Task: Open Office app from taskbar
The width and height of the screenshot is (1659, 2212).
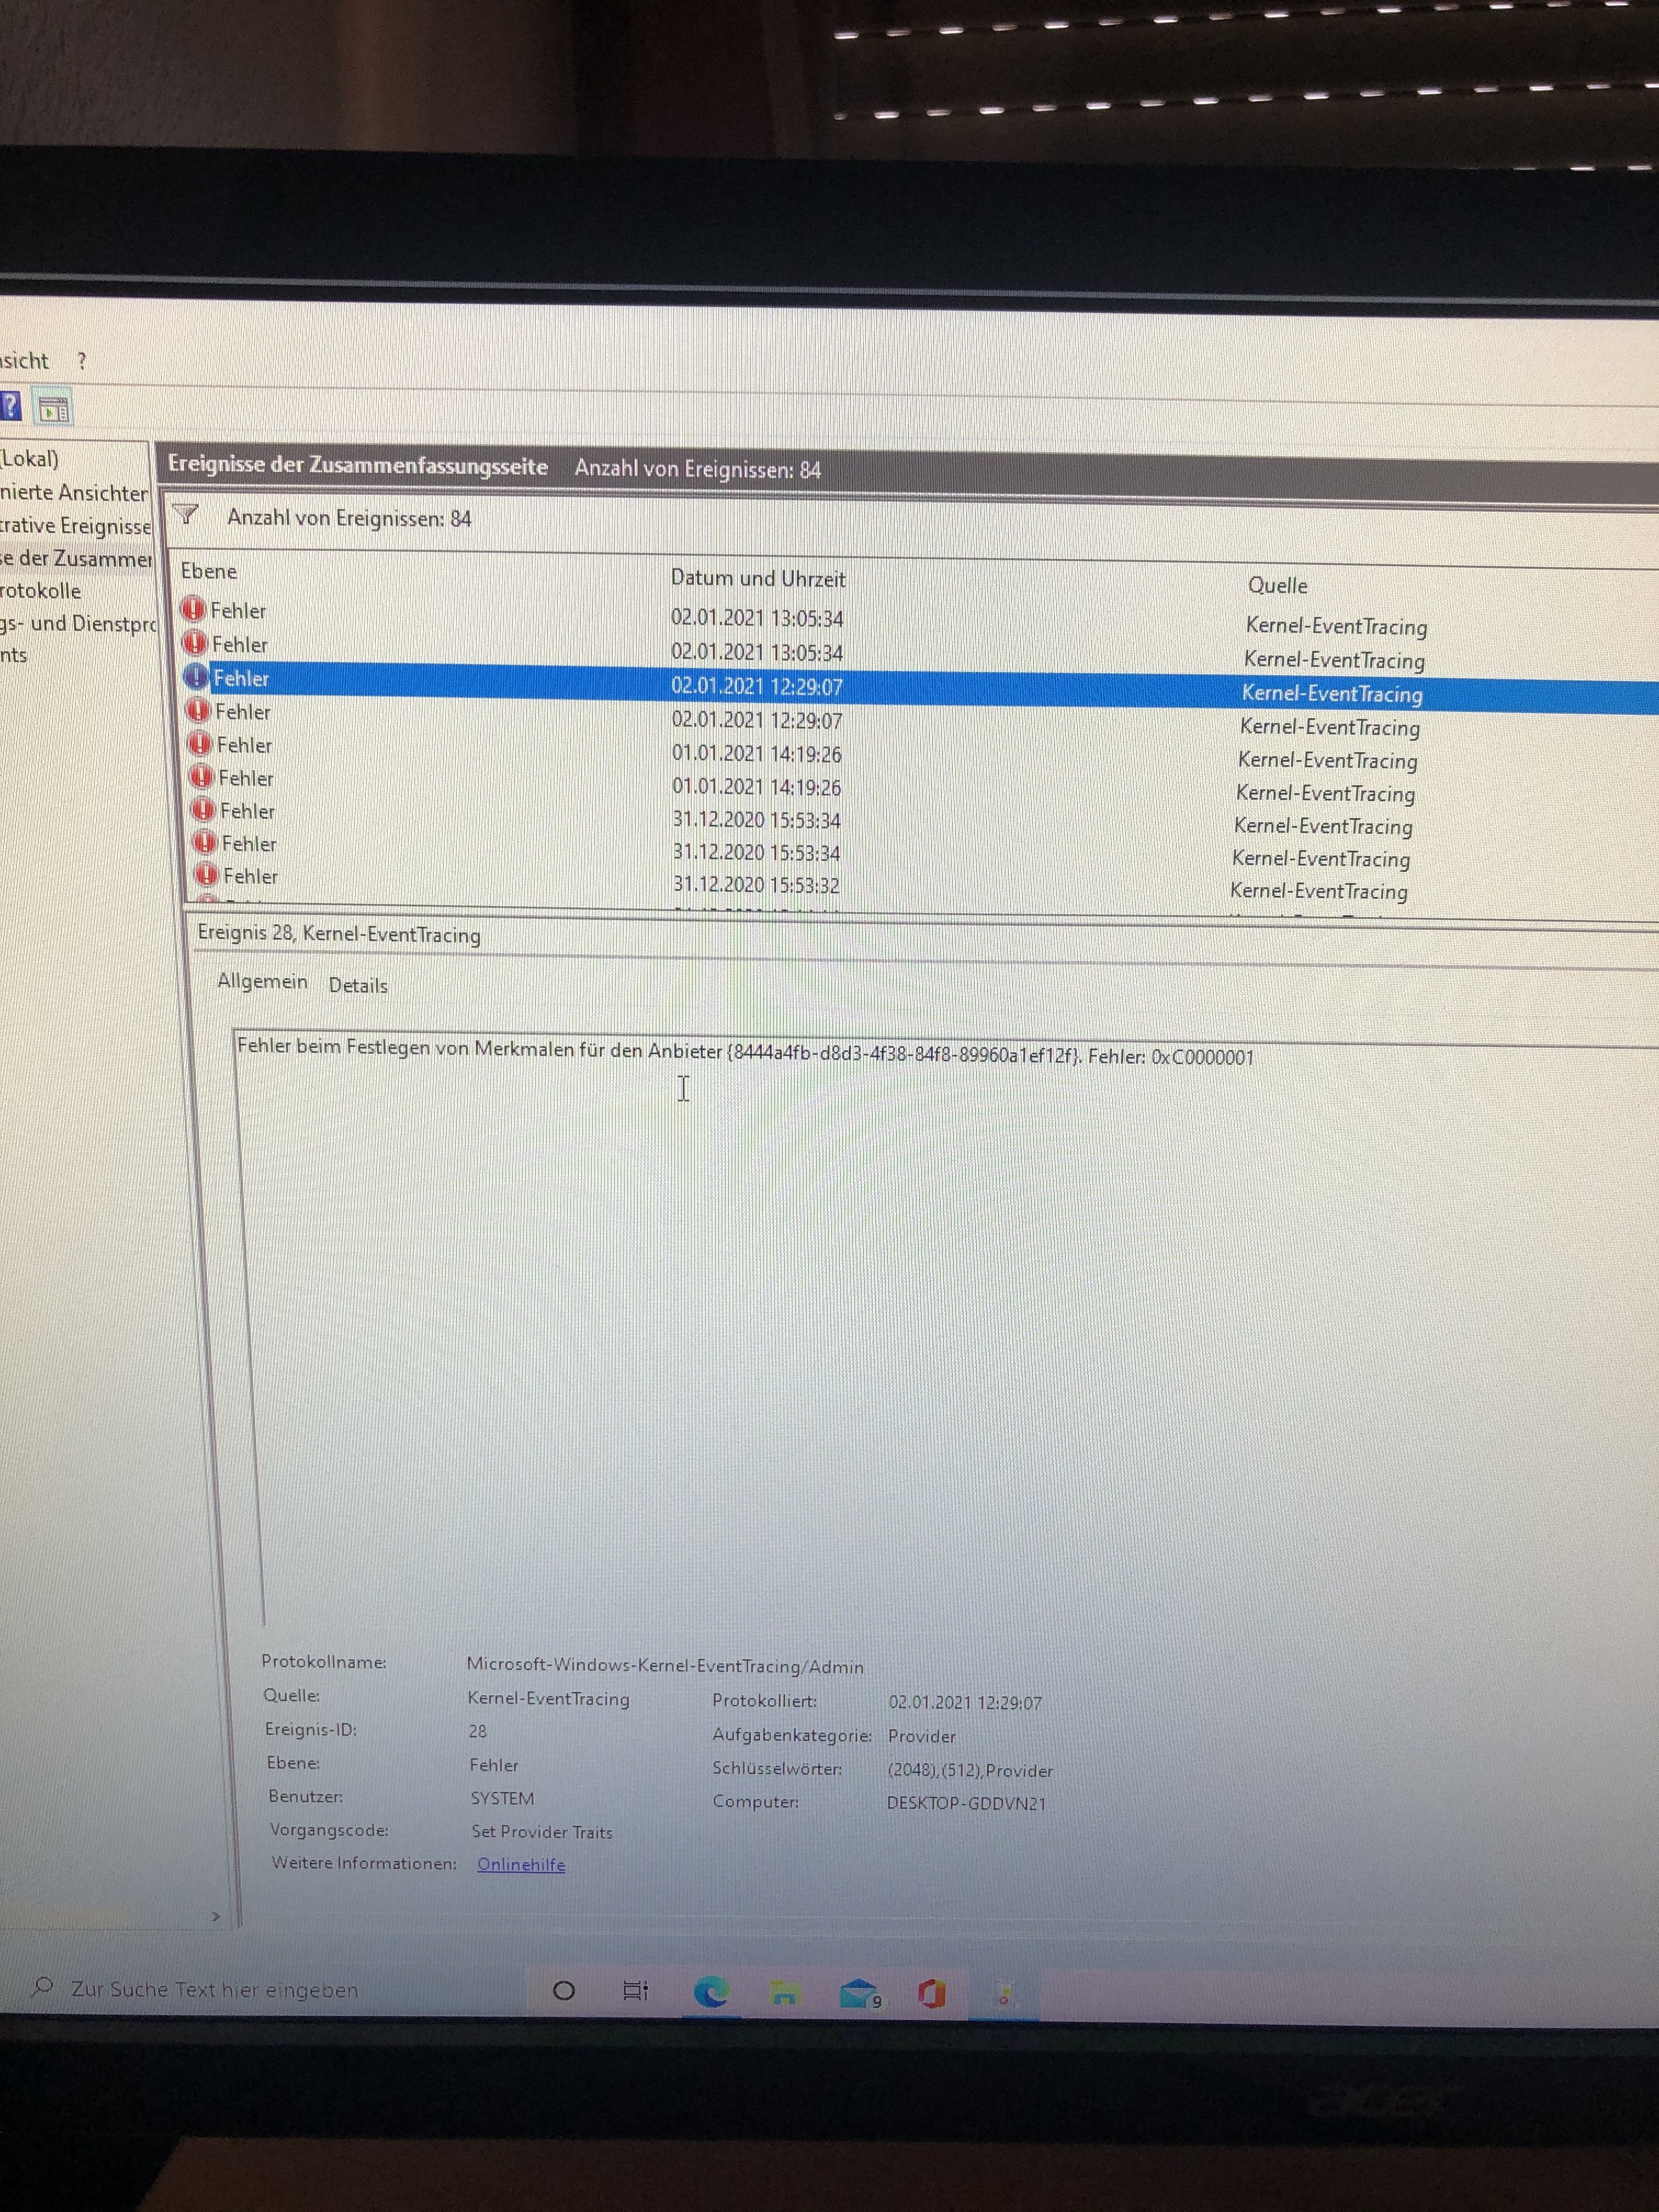Action: (x=931, y=1994)
